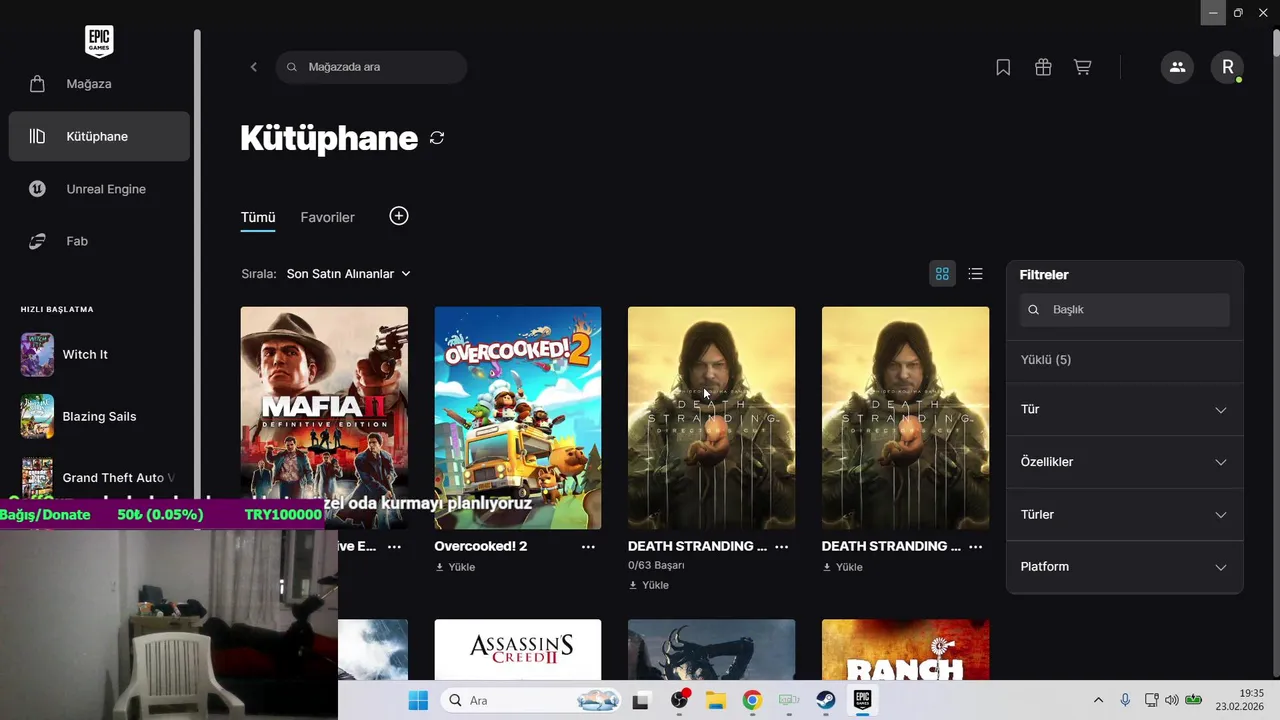This screenshot has height=720, width=1280.
Task: Click Epic Games Launcher taskbar icon
Action: (x=863, y=700)
